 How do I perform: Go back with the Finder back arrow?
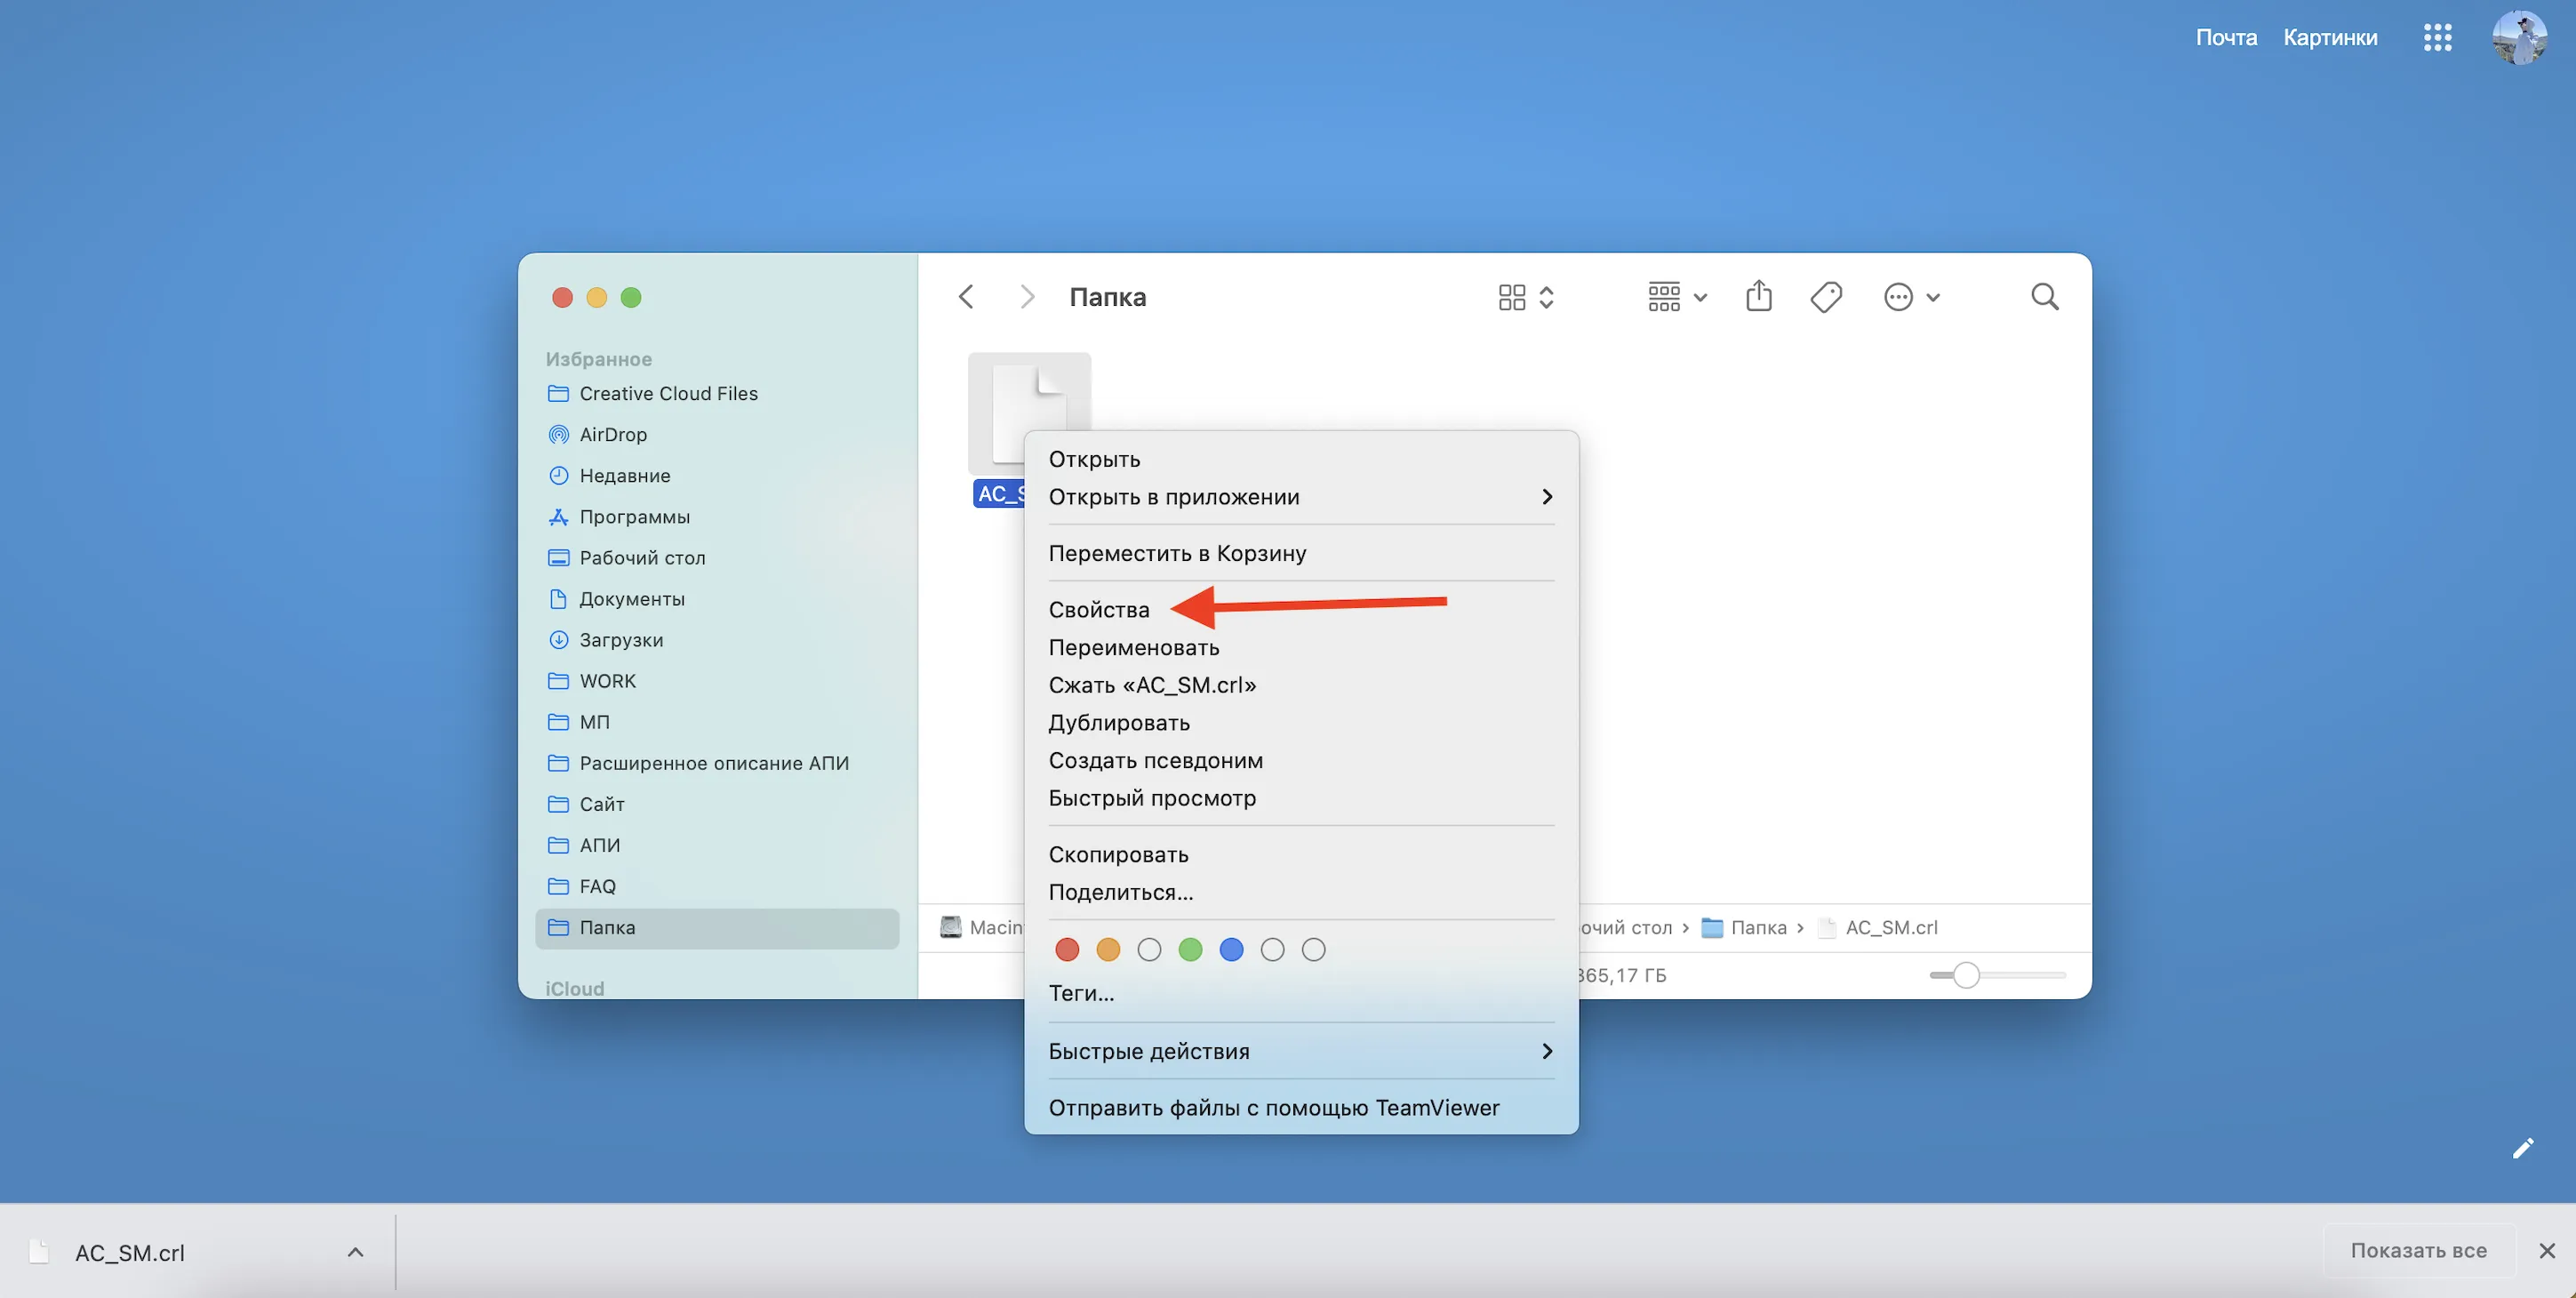(x=966, y=297)
